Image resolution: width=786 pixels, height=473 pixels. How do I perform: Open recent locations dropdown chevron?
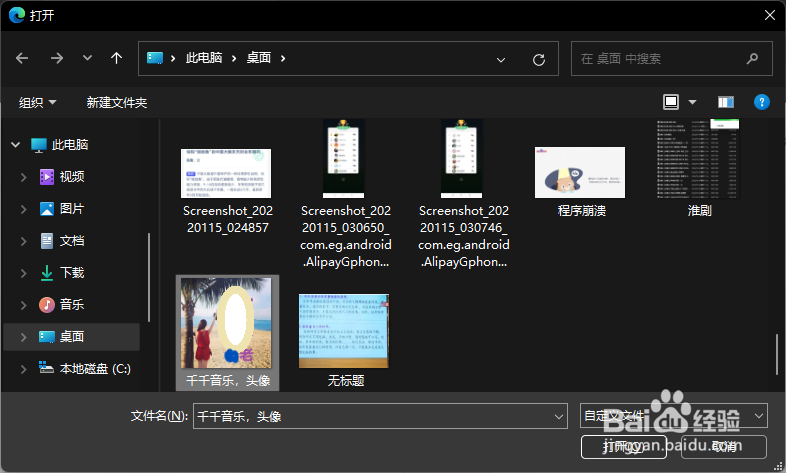point(87,58)
